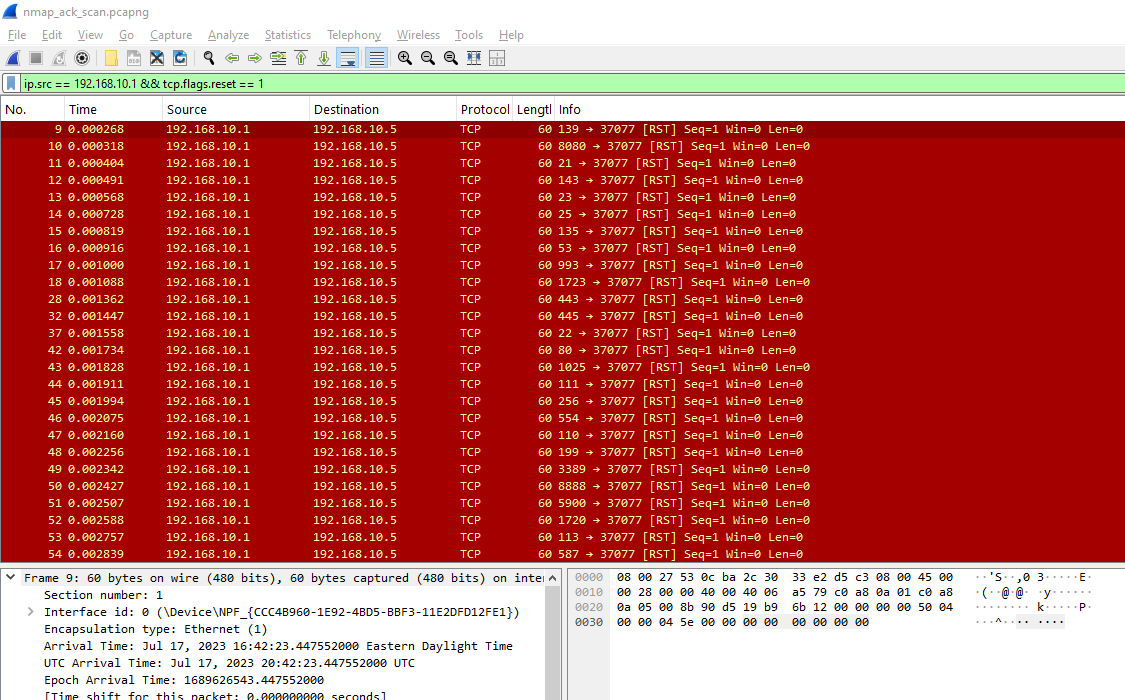The image size is (1125, 700).
Task: Click inside the display filter field
Action: coord(300,85)
